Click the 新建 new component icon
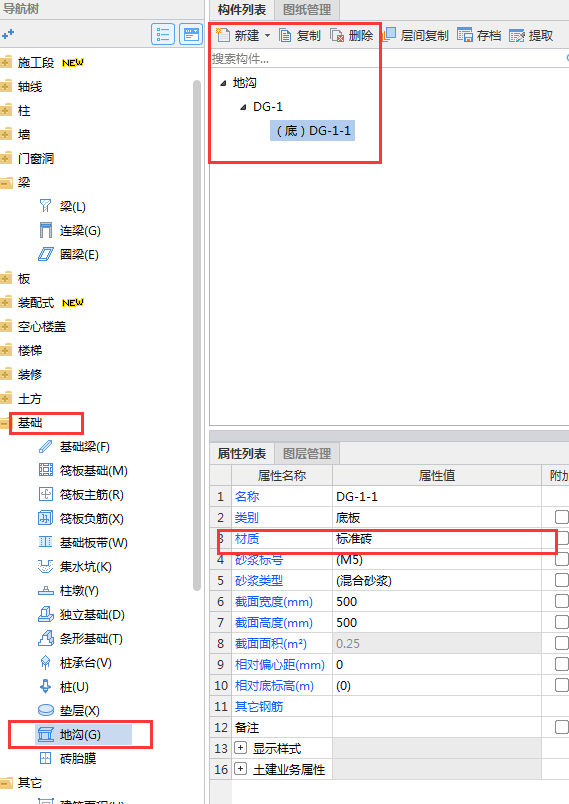569x804 pixels. [x=222, y=35]
